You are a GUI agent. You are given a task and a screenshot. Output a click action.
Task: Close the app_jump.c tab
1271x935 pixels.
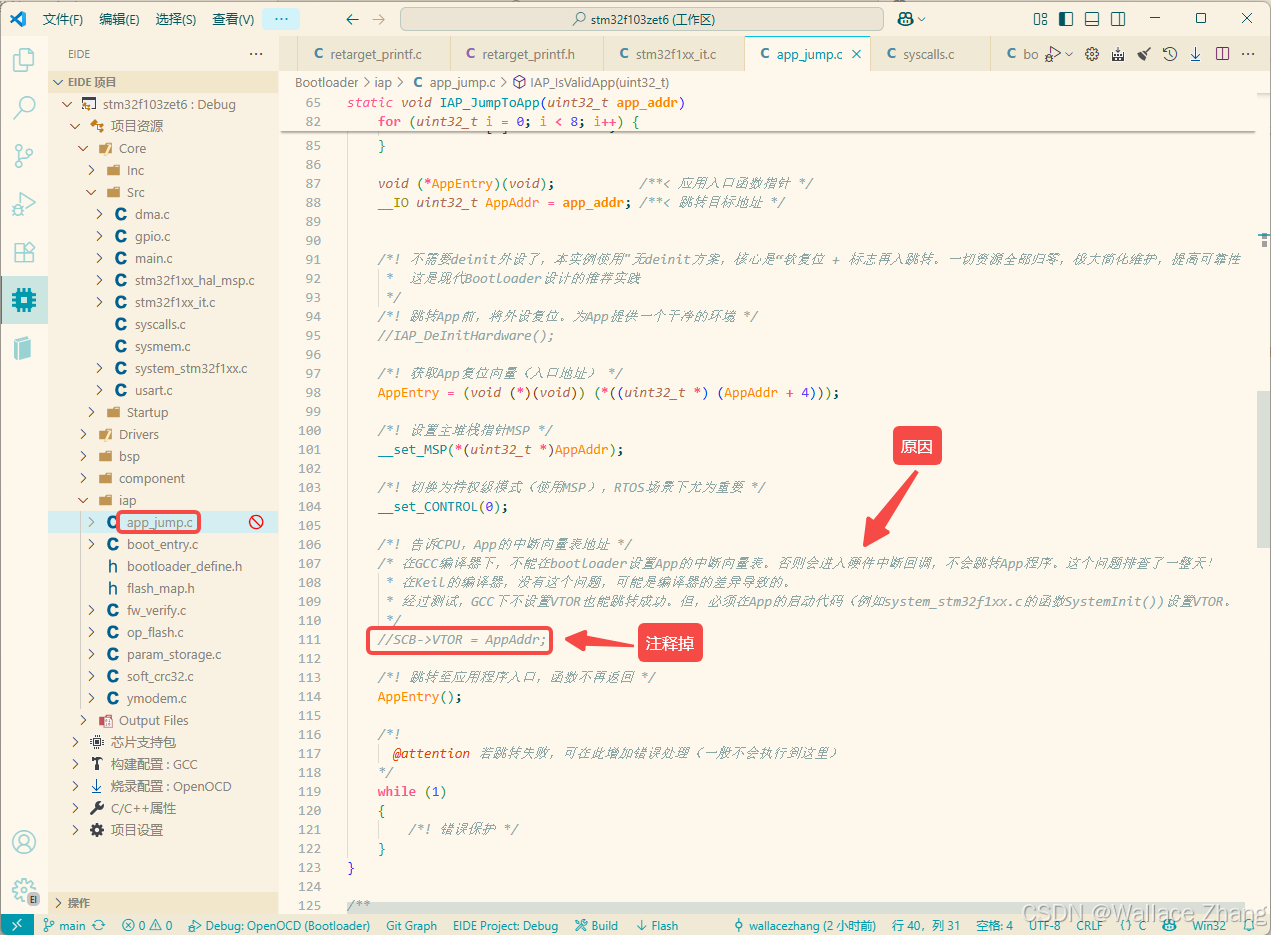pos(856,54)
